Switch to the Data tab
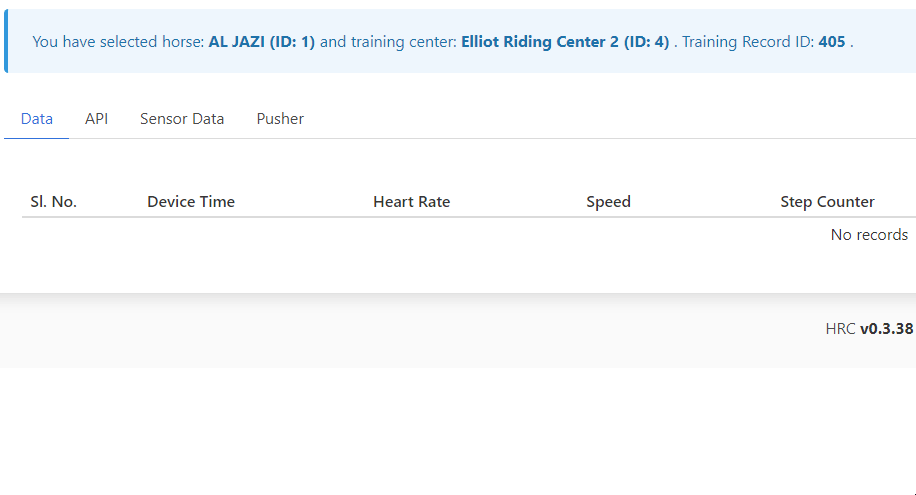This screenshot has width=916, height=495. click(x=37, y=119)
